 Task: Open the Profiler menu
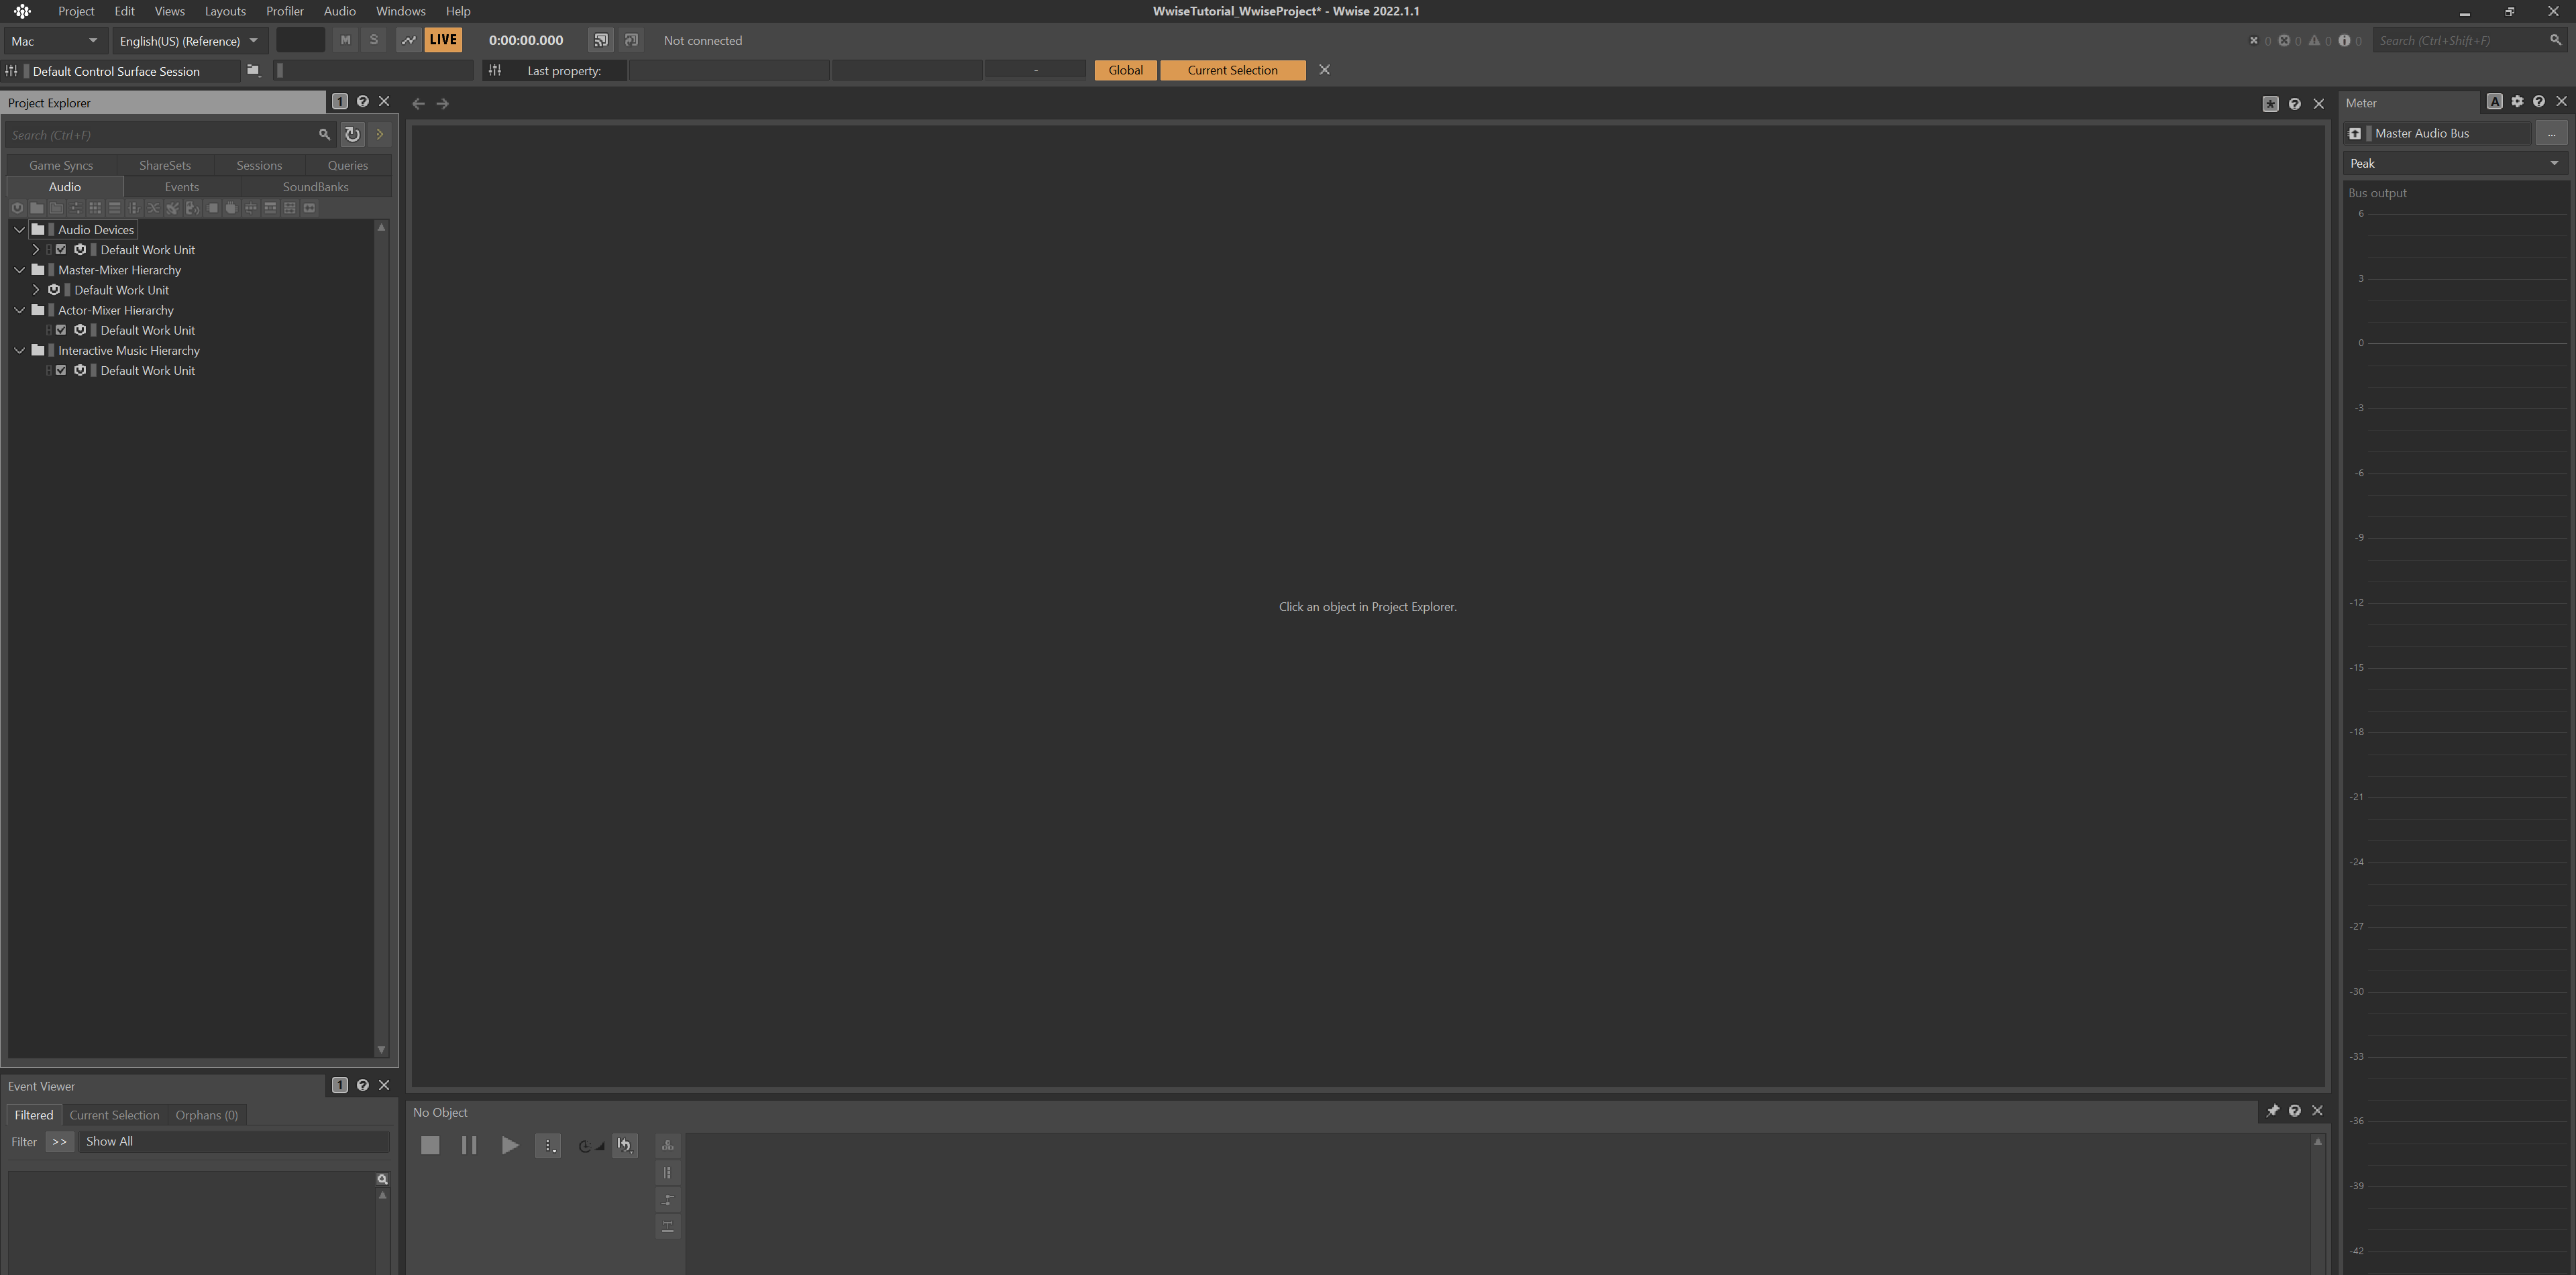coord(284,11)
